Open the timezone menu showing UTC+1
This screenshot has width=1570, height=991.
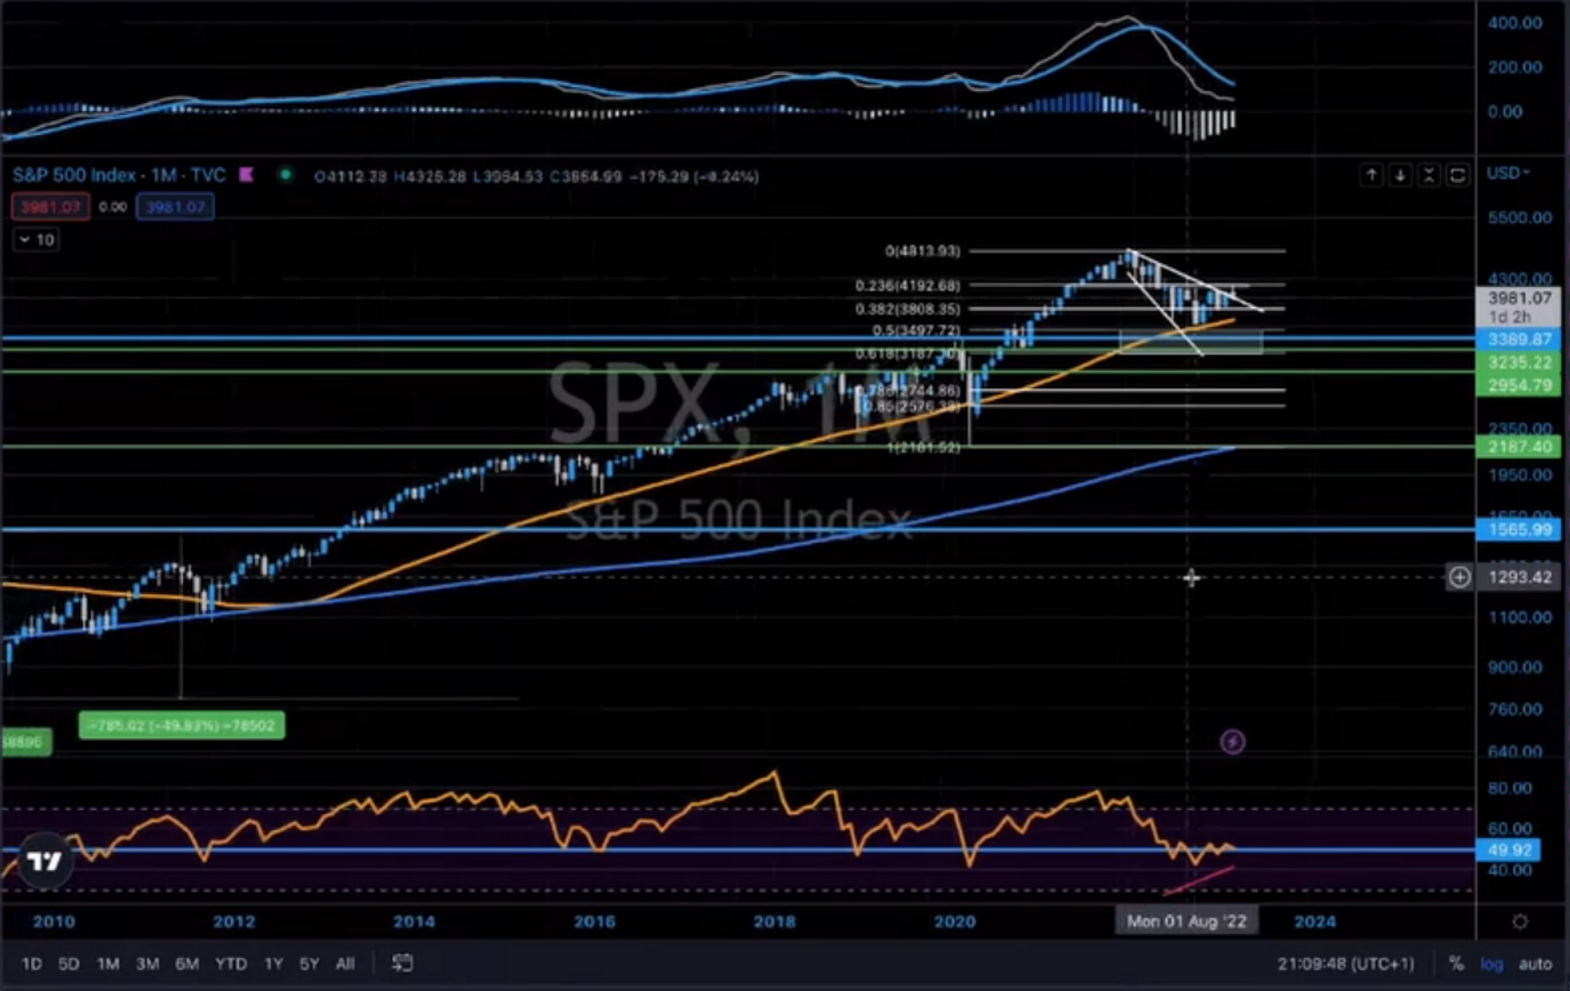[1345, 964]
